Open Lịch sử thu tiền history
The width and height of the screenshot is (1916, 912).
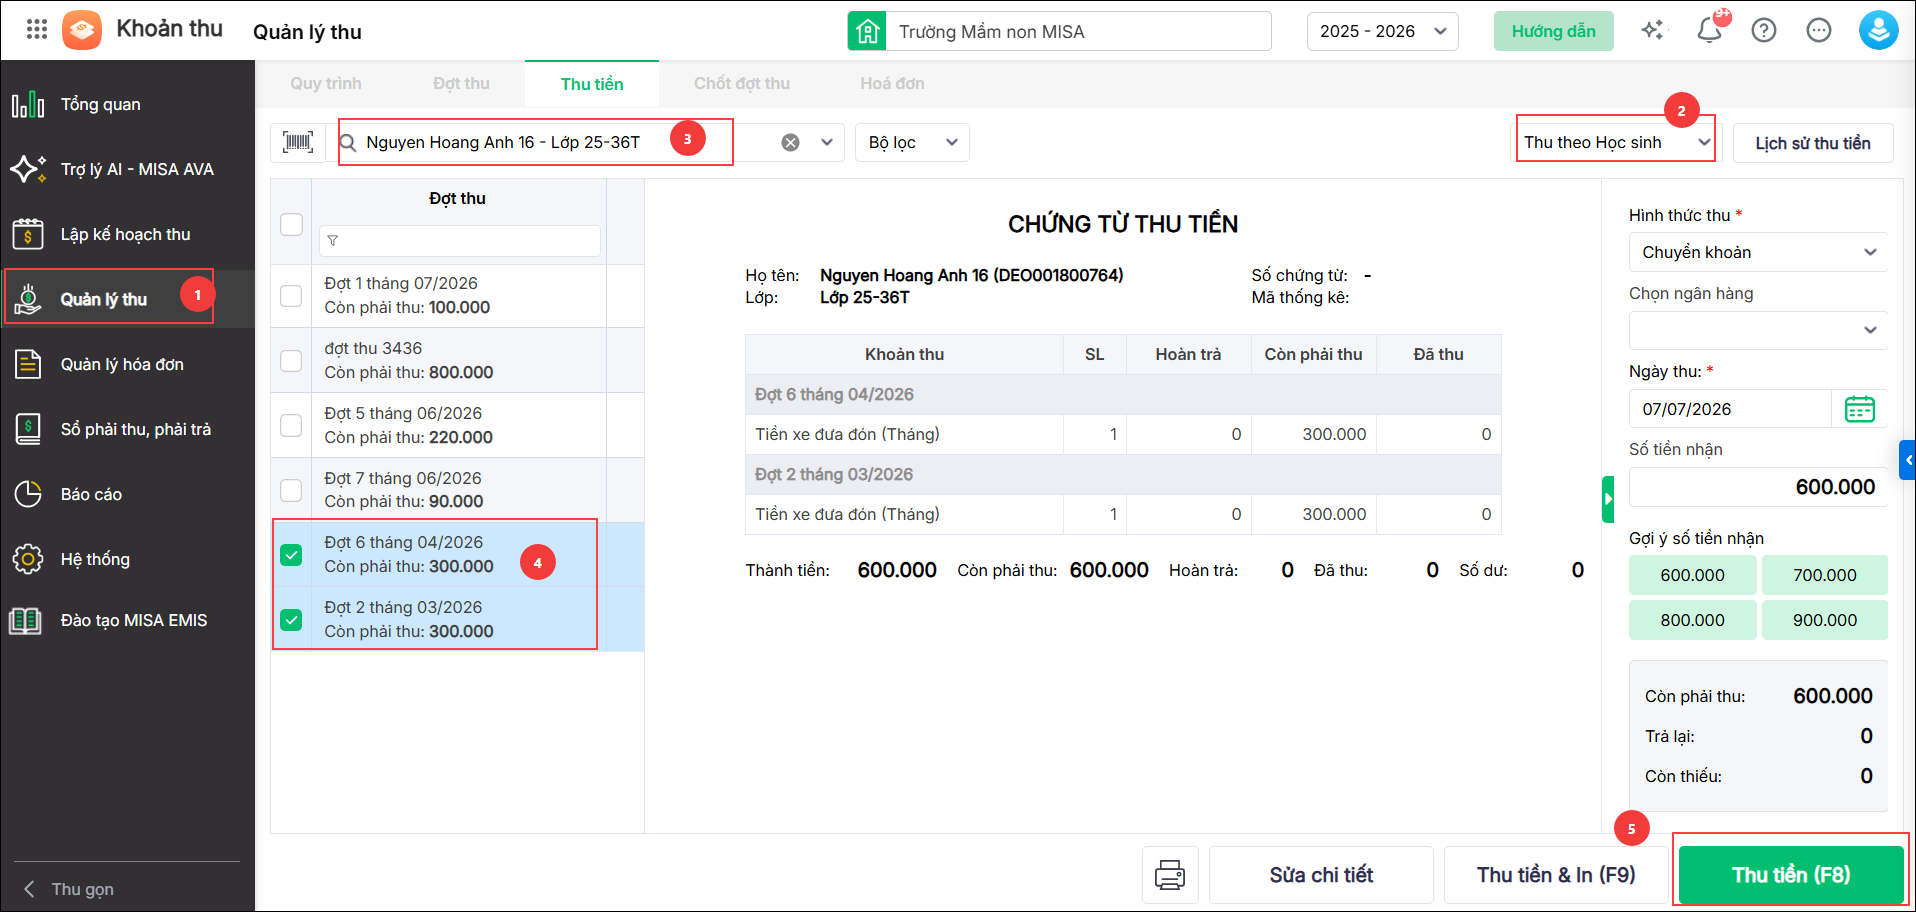pos(1813,143)
